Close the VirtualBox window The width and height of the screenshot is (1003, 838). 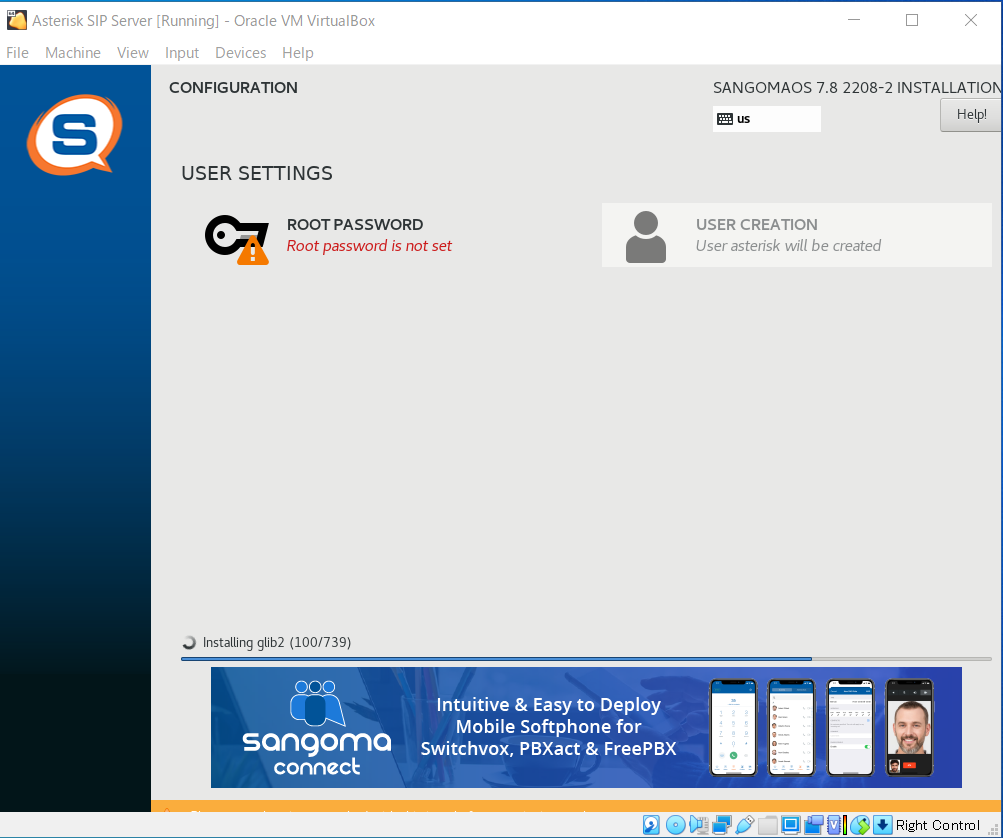click(x=970, y=20)
